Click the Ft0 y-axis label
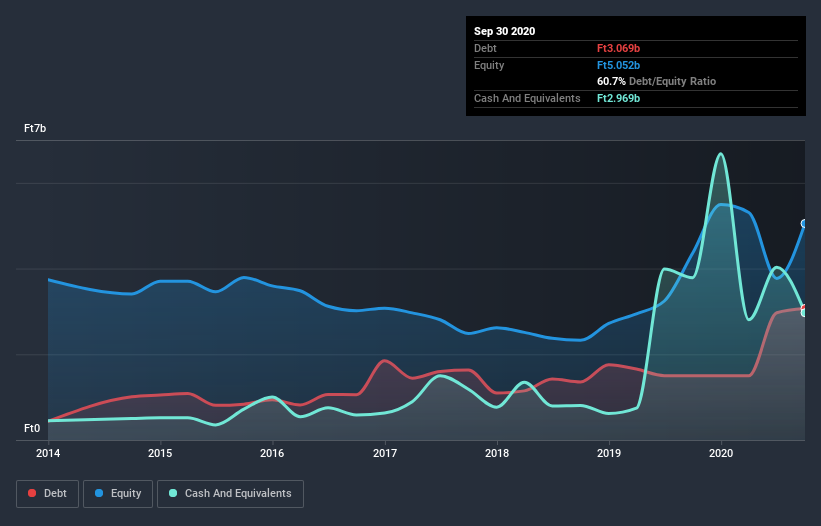The height and width of the screenshot is (526, 821). [x=32, y=429]
